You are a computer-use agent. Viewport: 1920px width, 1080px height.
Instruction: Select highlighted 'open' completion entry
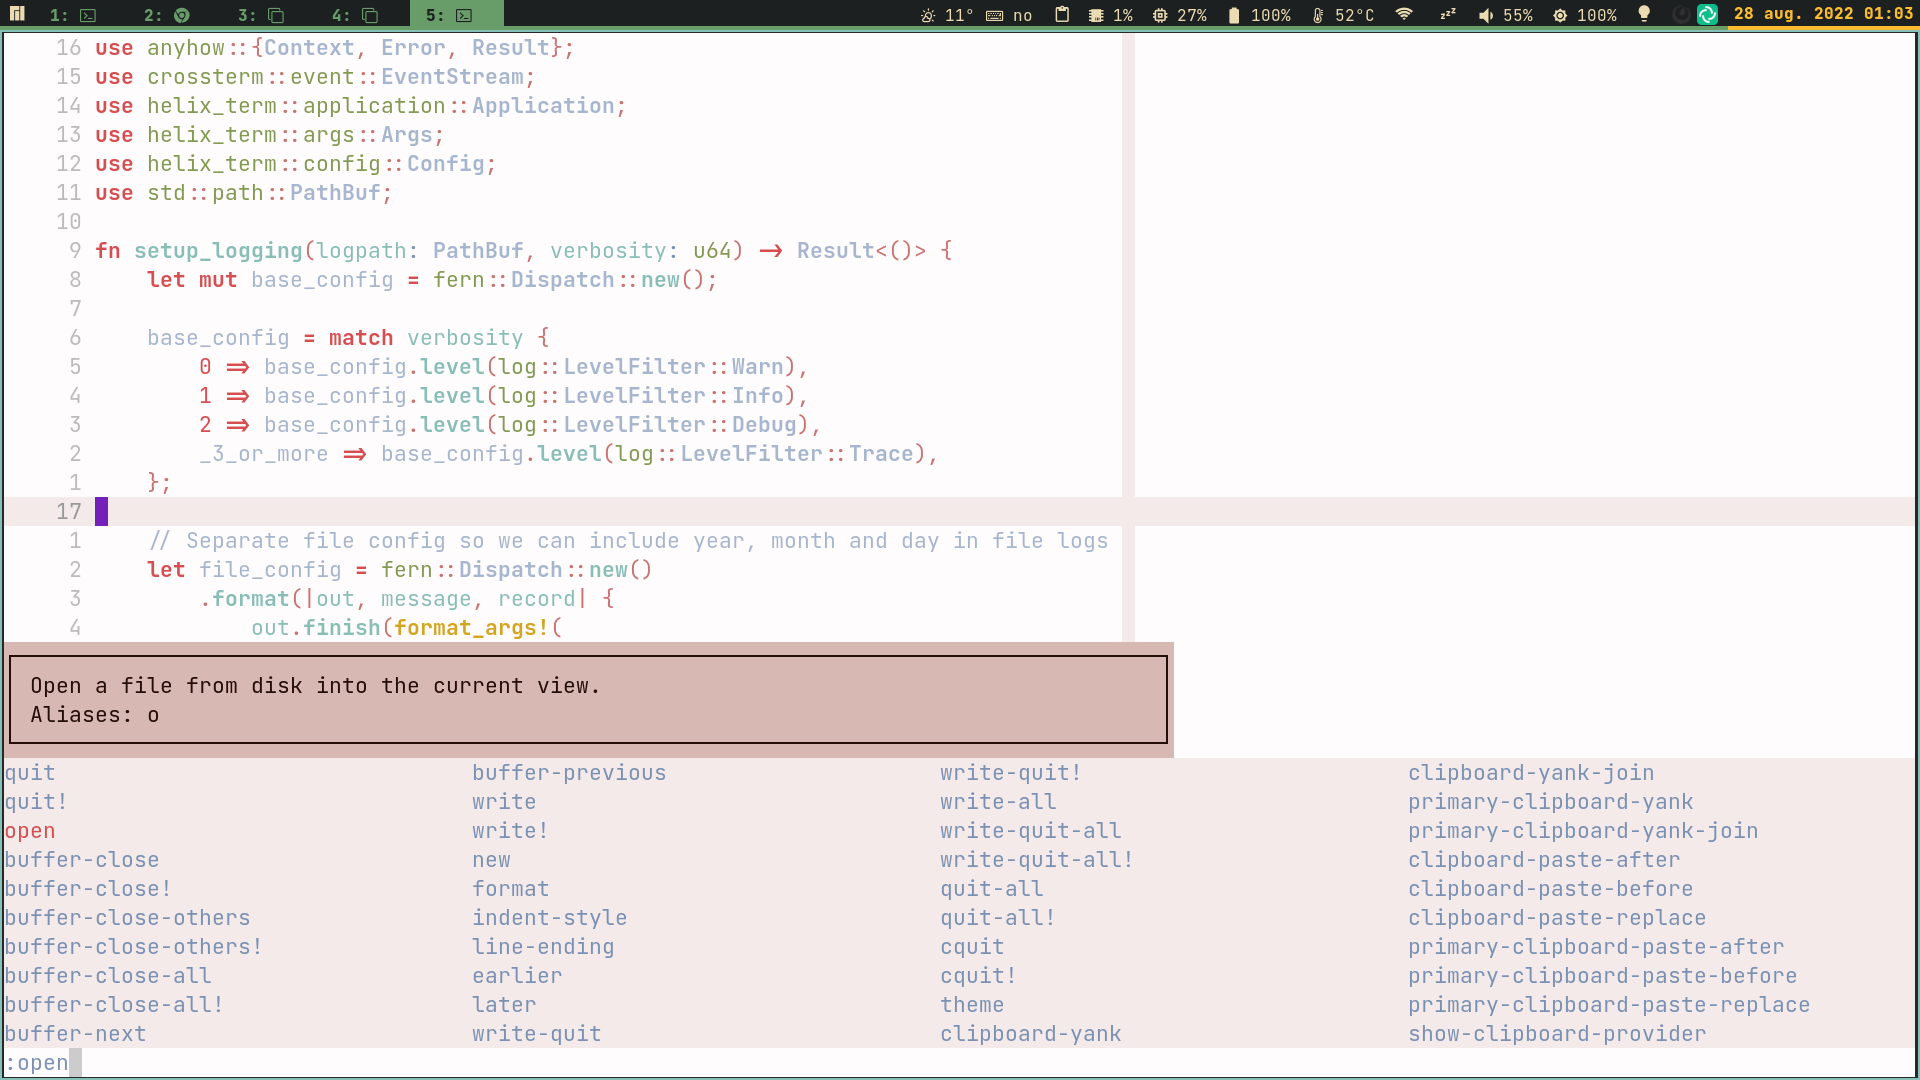30,831
